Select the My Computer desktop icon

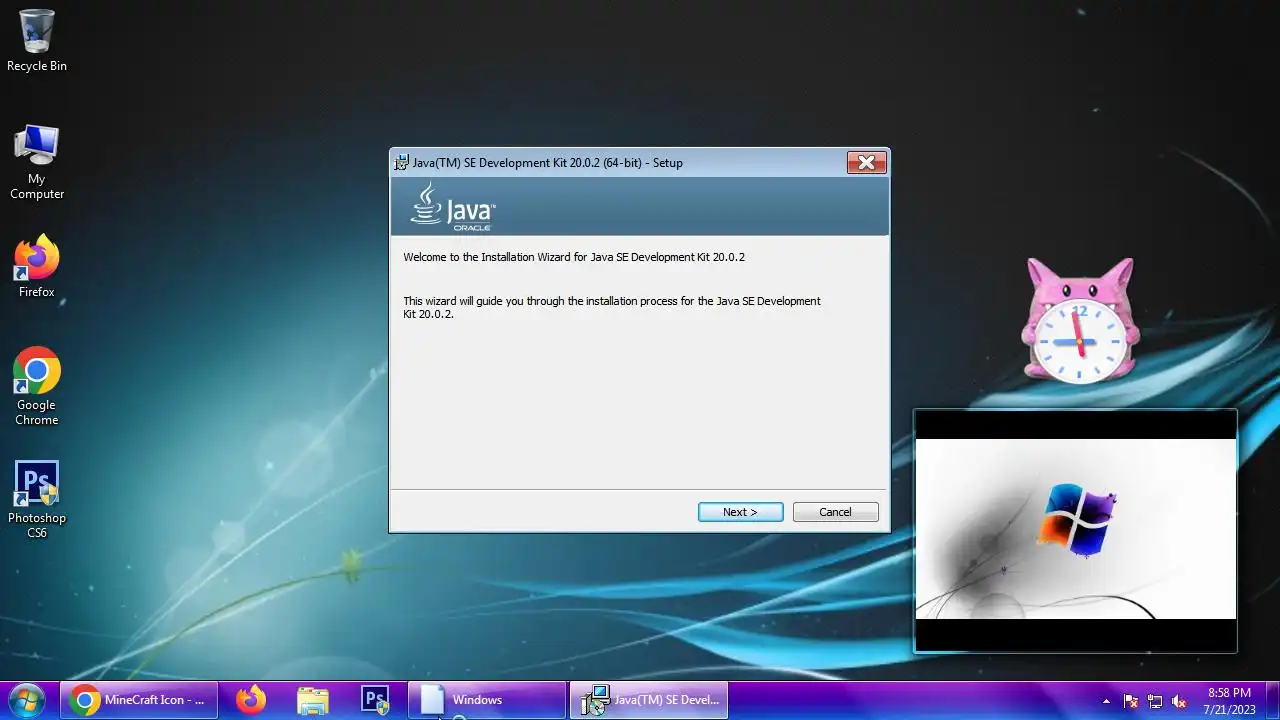click(37, 162)
